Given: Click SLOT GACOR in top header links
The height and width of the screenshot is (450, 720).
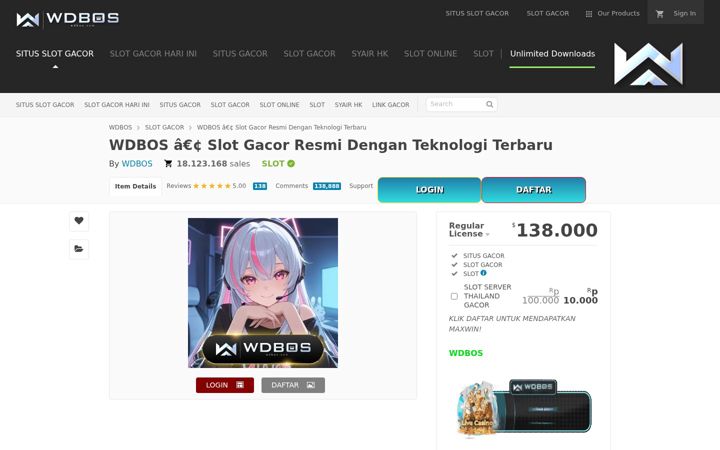Looking at the screenshot, I should tap(547, 14).
